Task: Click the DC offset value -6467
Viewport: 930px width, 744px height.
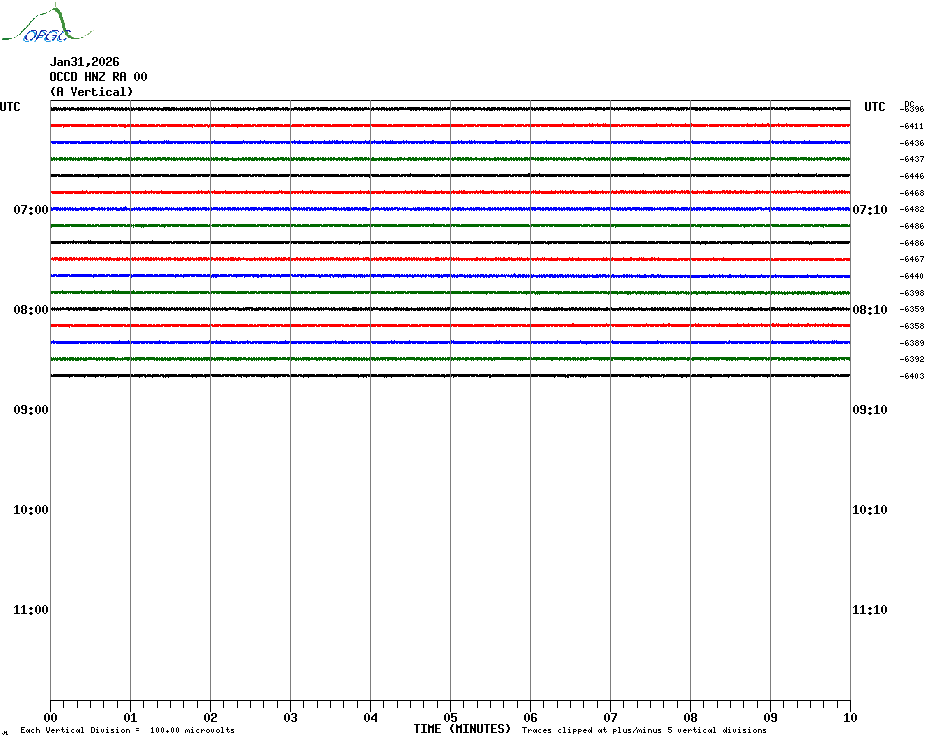Action: [912, 259]
